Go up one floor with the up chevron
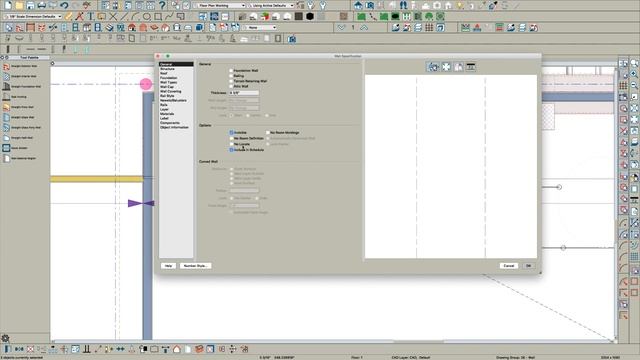640x360 pixels. coord(364,28)
